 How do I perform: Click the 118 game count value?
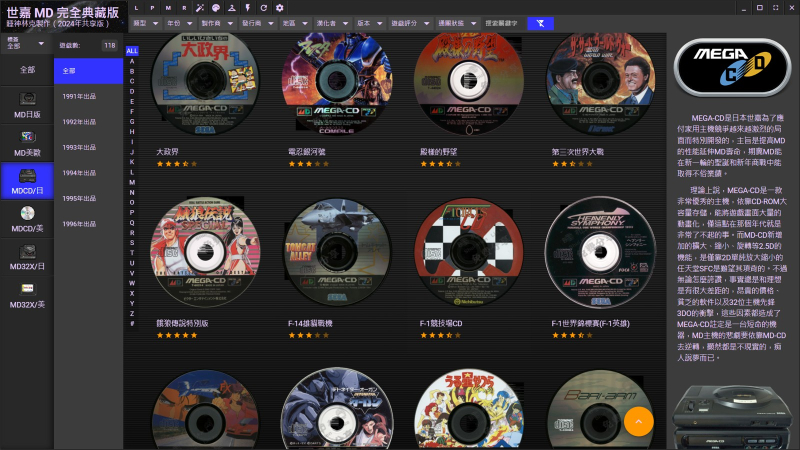pos(110,45)
